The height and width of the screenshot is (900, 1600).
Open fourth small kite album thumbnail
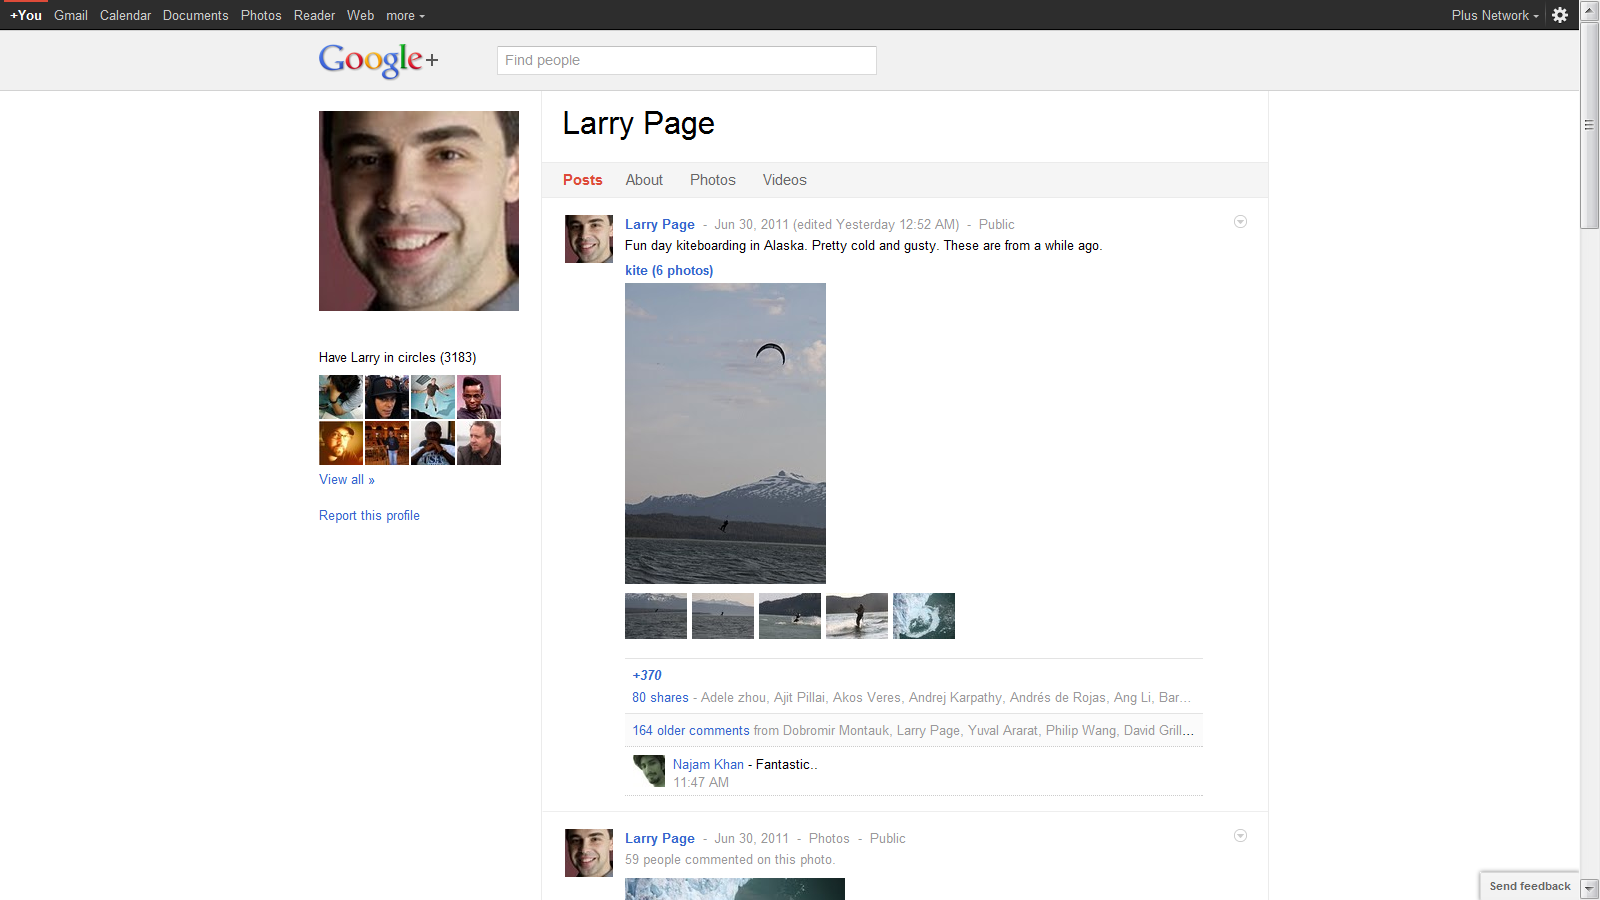point(857,616)
